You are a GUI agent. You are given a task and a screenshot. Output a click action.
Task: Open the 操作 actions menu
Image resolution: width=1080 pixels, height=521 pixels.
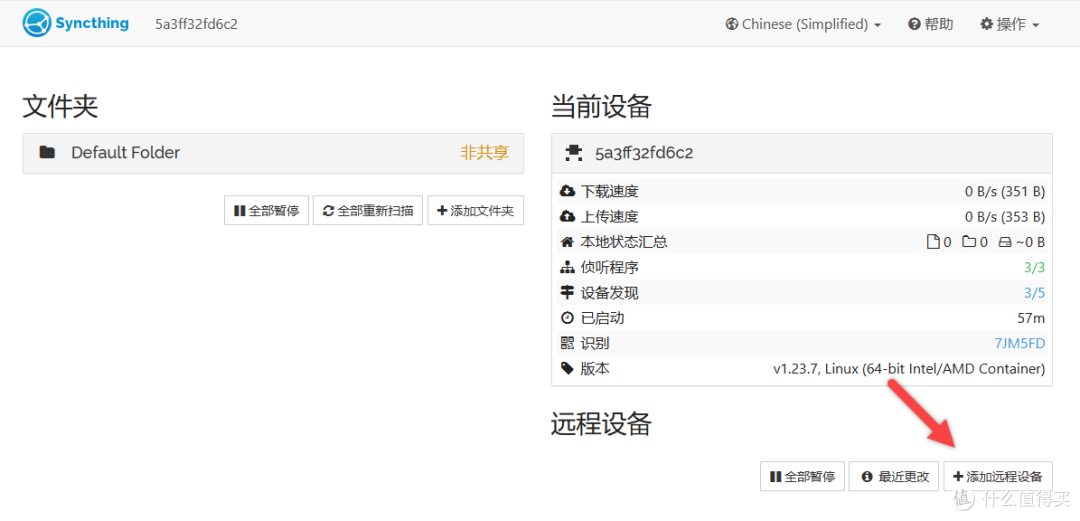[x=1009, y=24]
